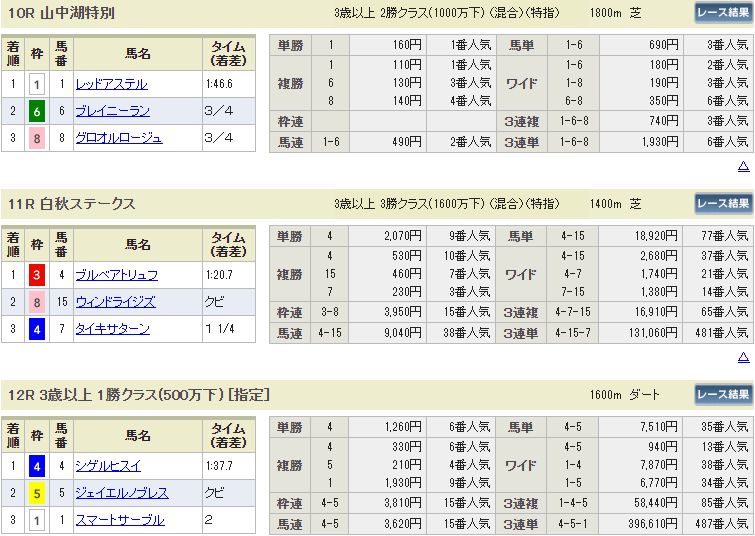This screenshot has width=755, height=536.
Task: Select 12R 複勝 payout 1,930円
Action: click(x=403, y=483)
